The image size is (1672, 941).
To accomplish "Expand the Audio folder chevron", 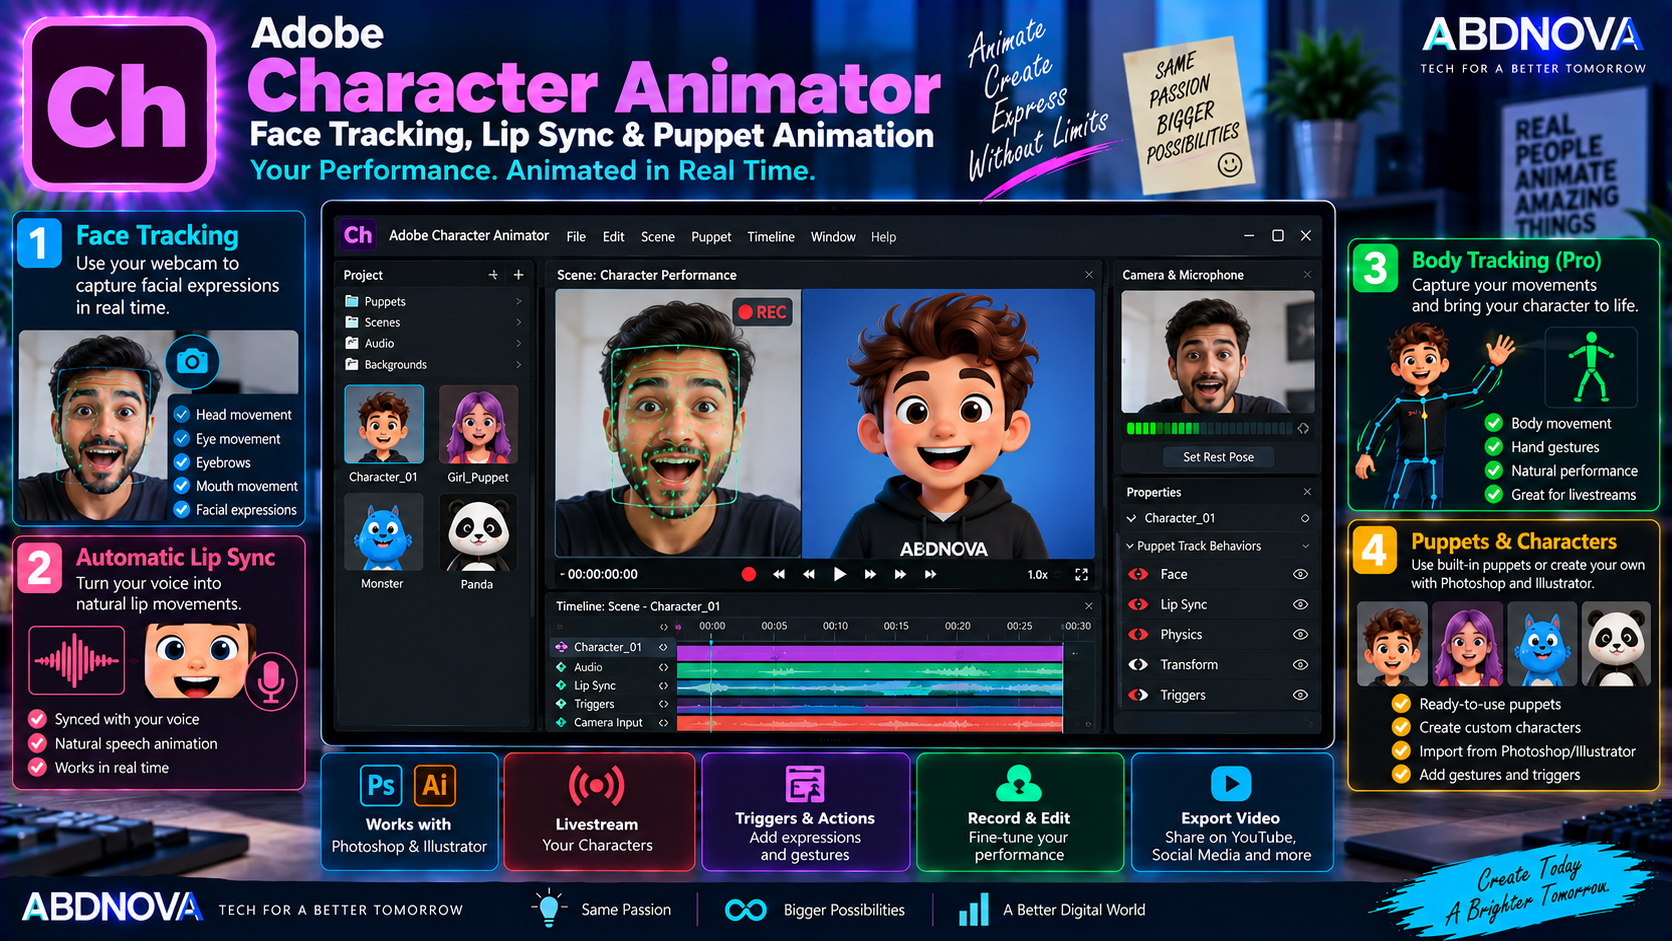I will point(518,343).
